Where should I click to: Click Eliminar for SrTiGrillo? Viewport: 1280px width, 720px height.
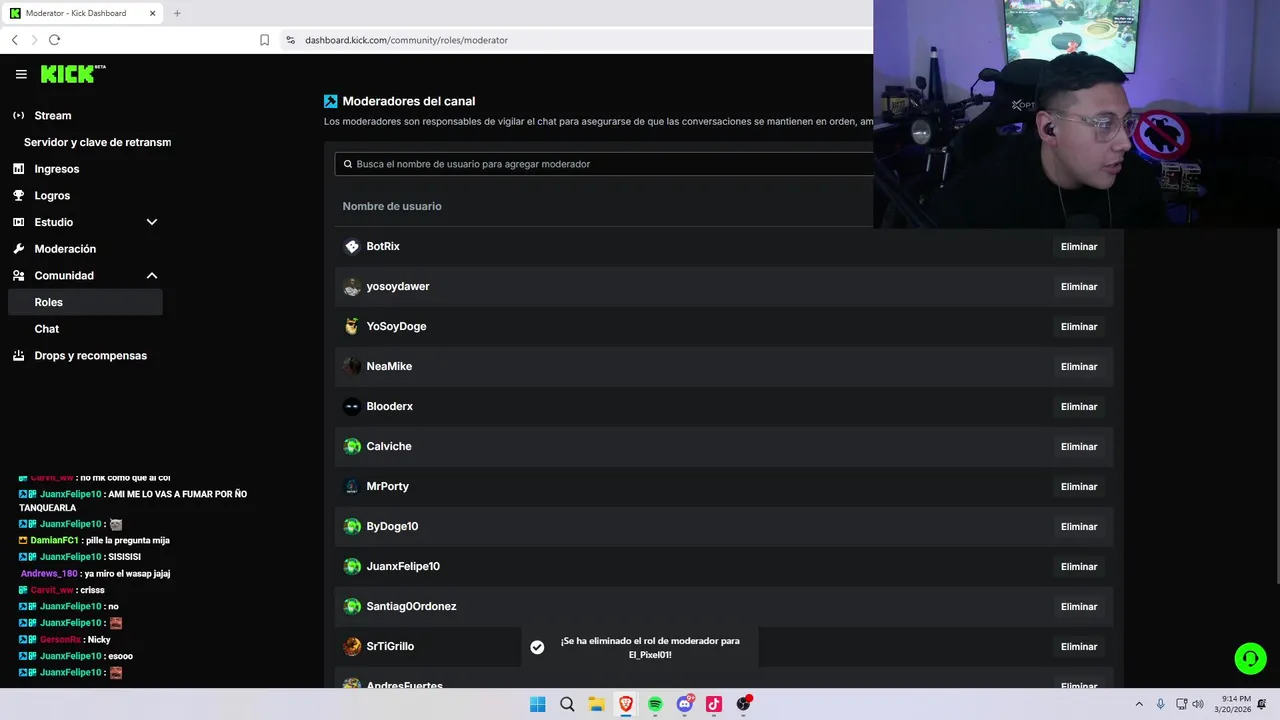pyautogui.click(x=1079, y=647)
